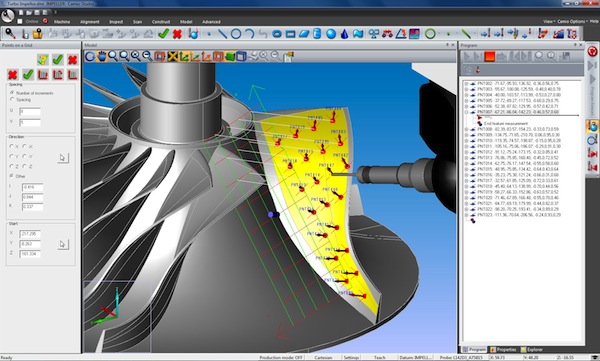The height and width of the screenshot is (361, 600).
Task: Expand the PNT010 tree node
Action: [466, 140]
